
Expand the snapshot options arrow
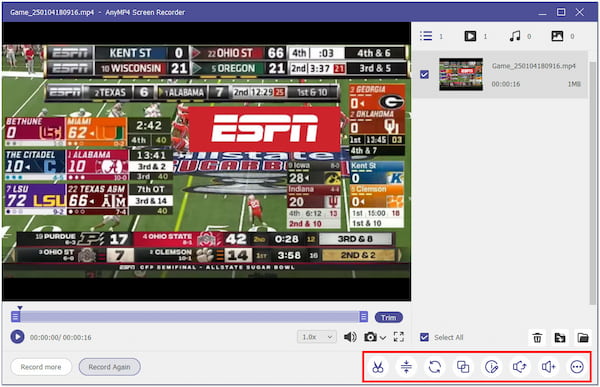tap(383, 338)
